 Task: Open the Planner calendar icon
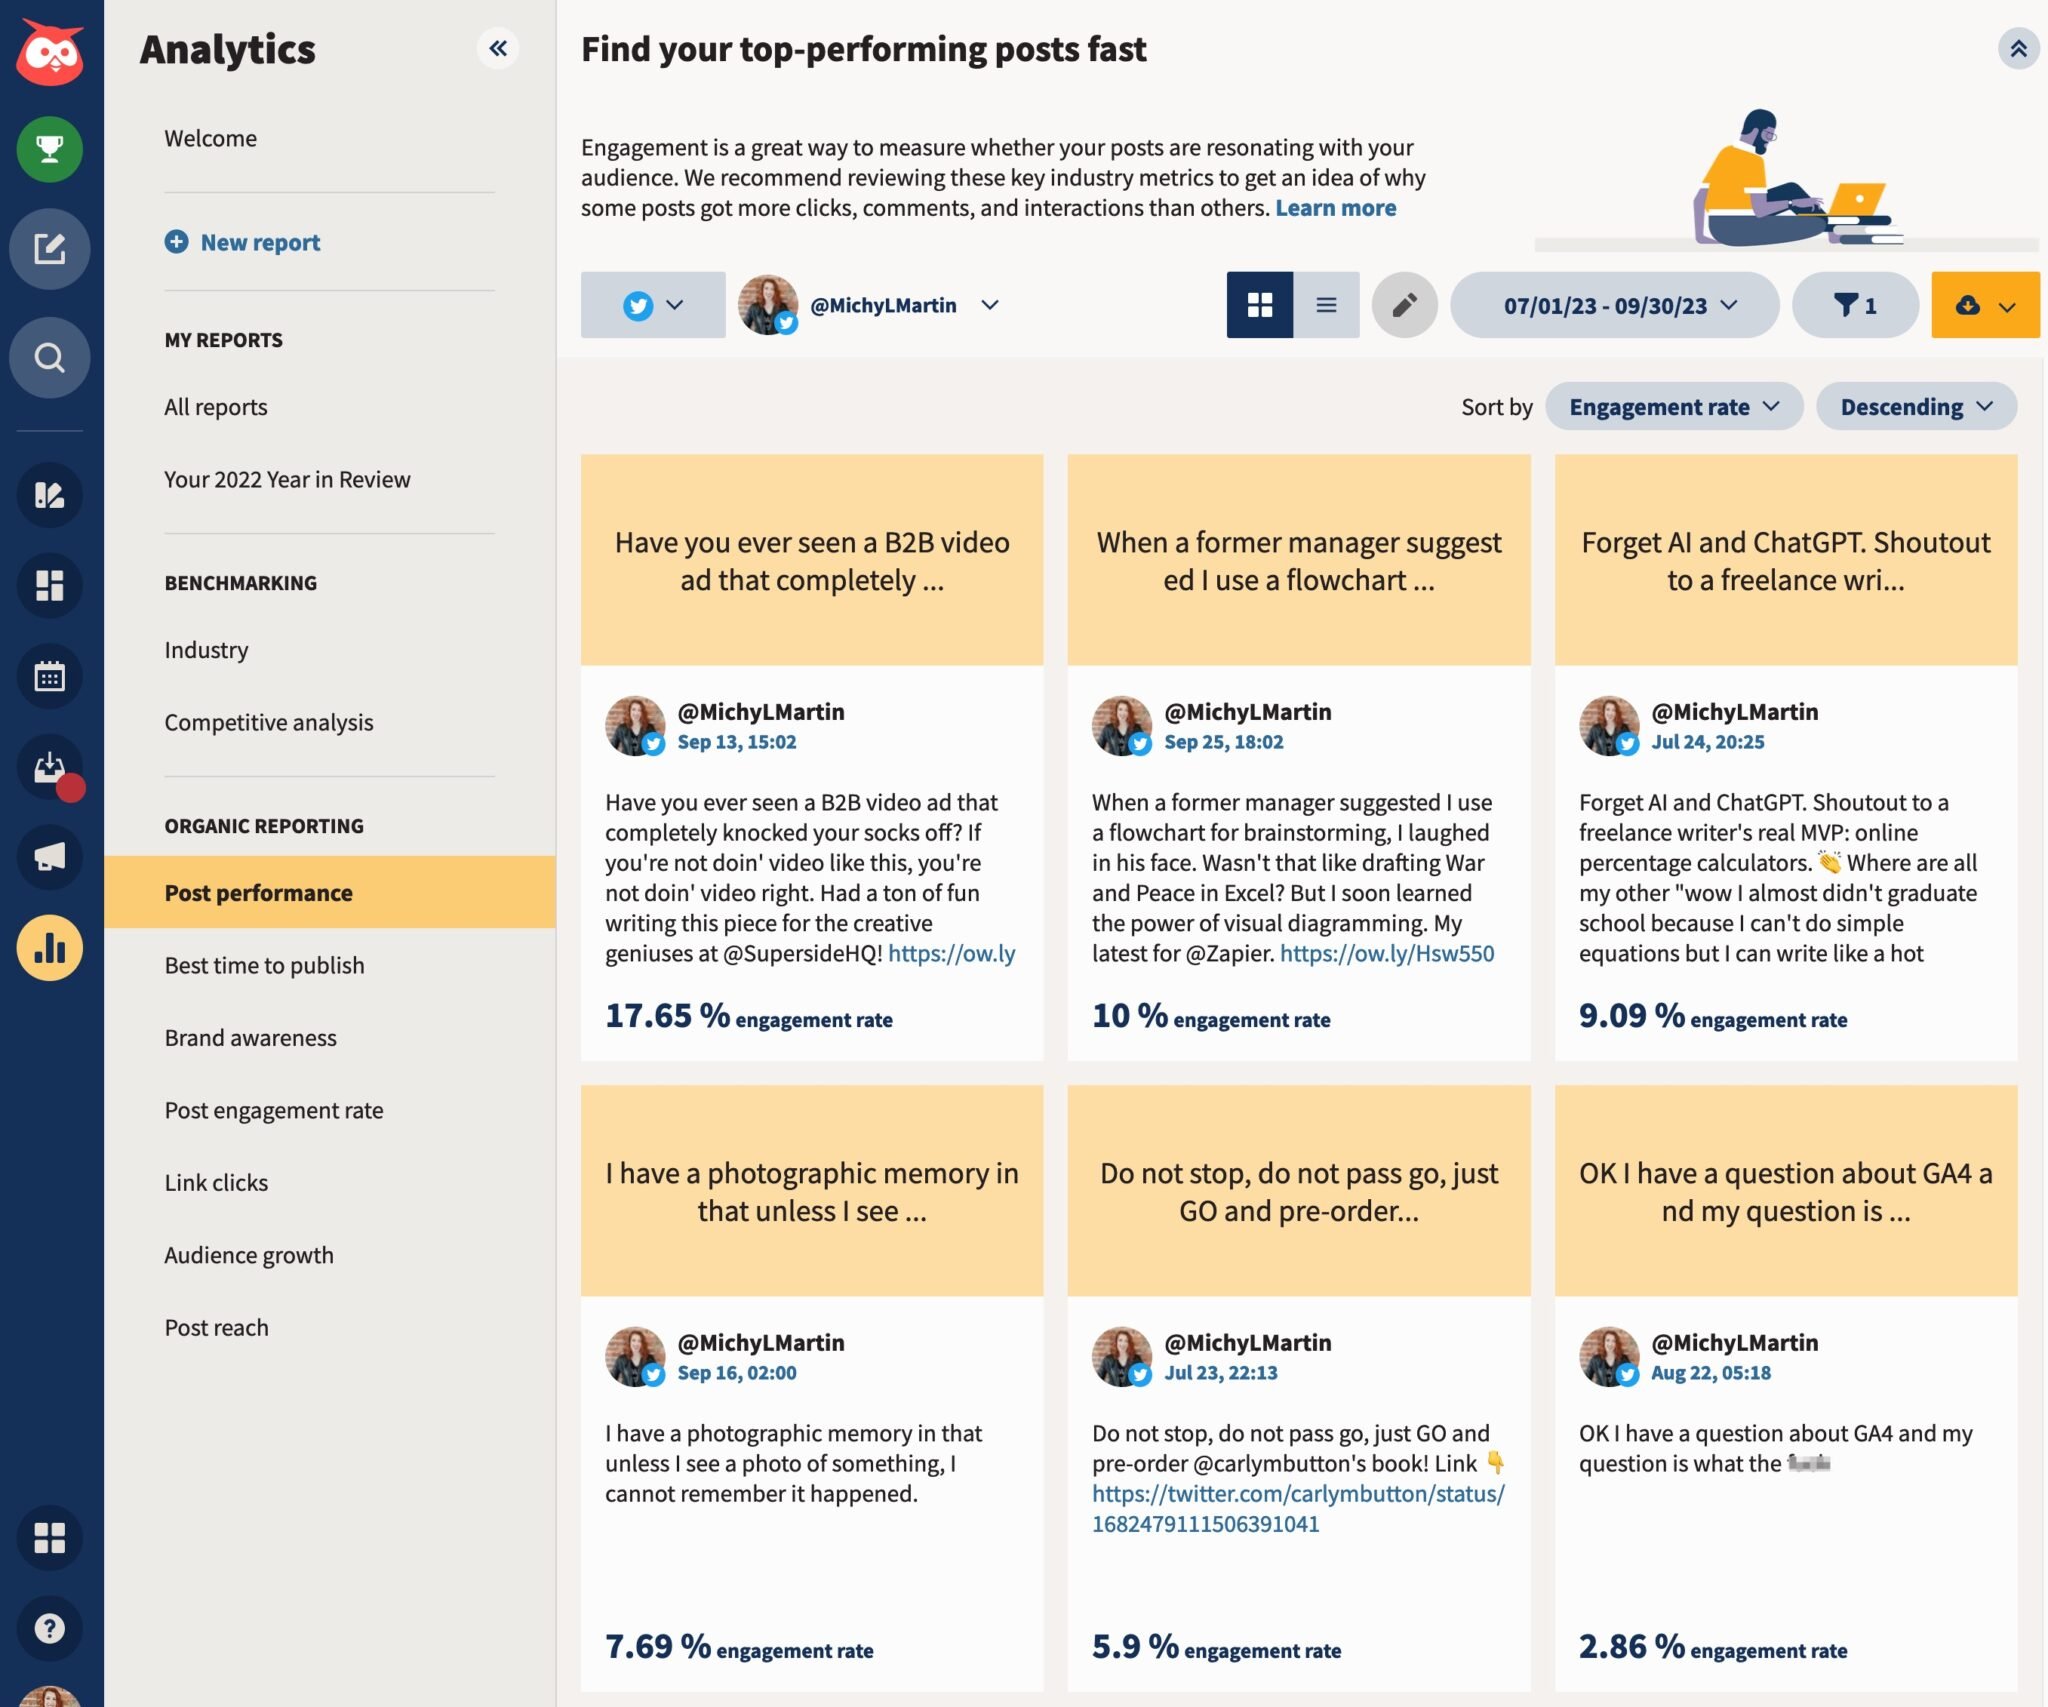50,676
